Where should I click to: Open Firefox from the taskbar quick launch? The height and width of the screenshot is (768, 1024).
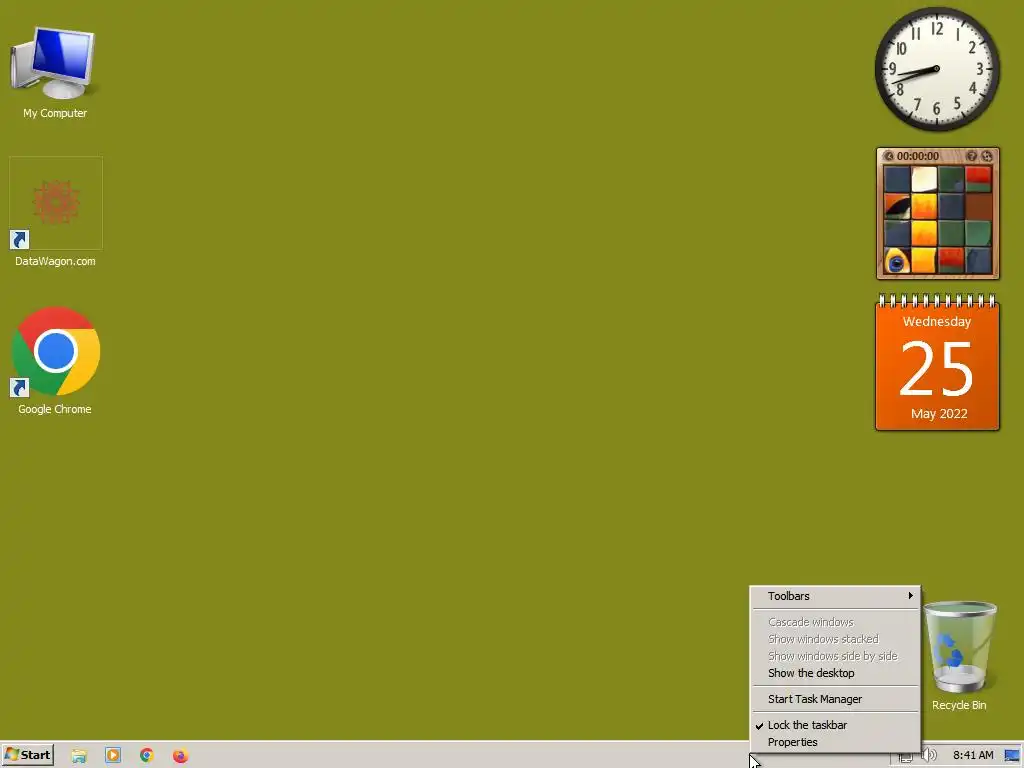tap(180, 756)
